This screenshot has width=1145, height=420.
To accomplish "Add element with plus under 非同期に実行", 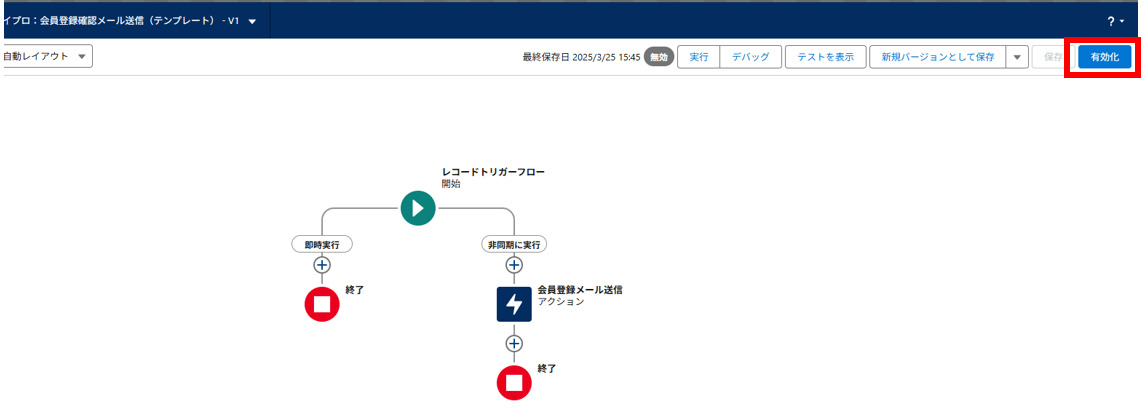I will (514, 265).
